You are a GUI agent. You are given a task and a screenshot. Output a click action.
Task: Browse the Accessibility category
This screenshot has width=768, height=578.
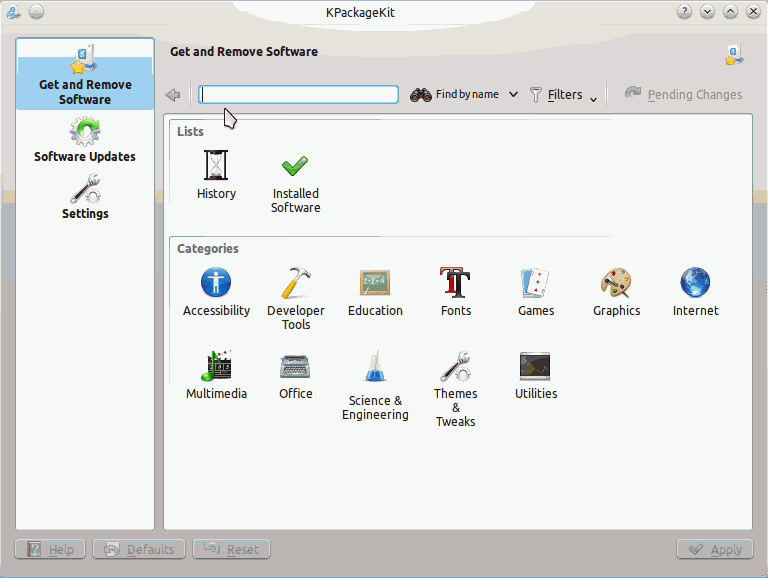(x=216, y=292)
